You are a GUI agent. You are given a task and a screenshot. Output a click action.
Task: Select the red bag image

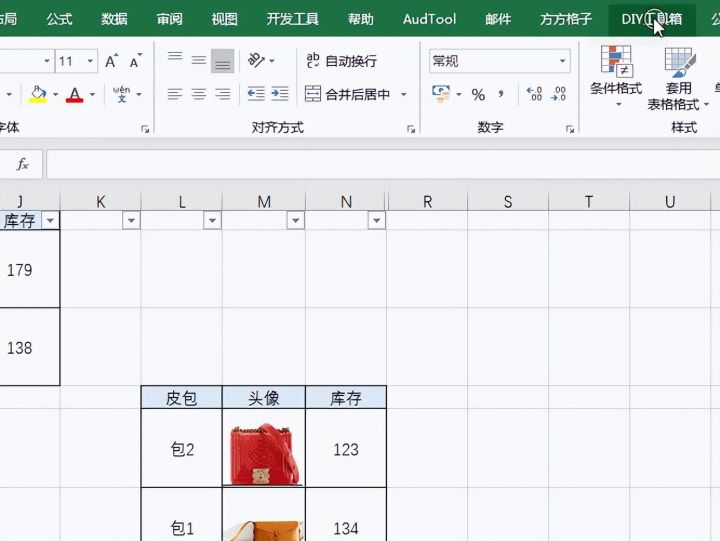263,454
